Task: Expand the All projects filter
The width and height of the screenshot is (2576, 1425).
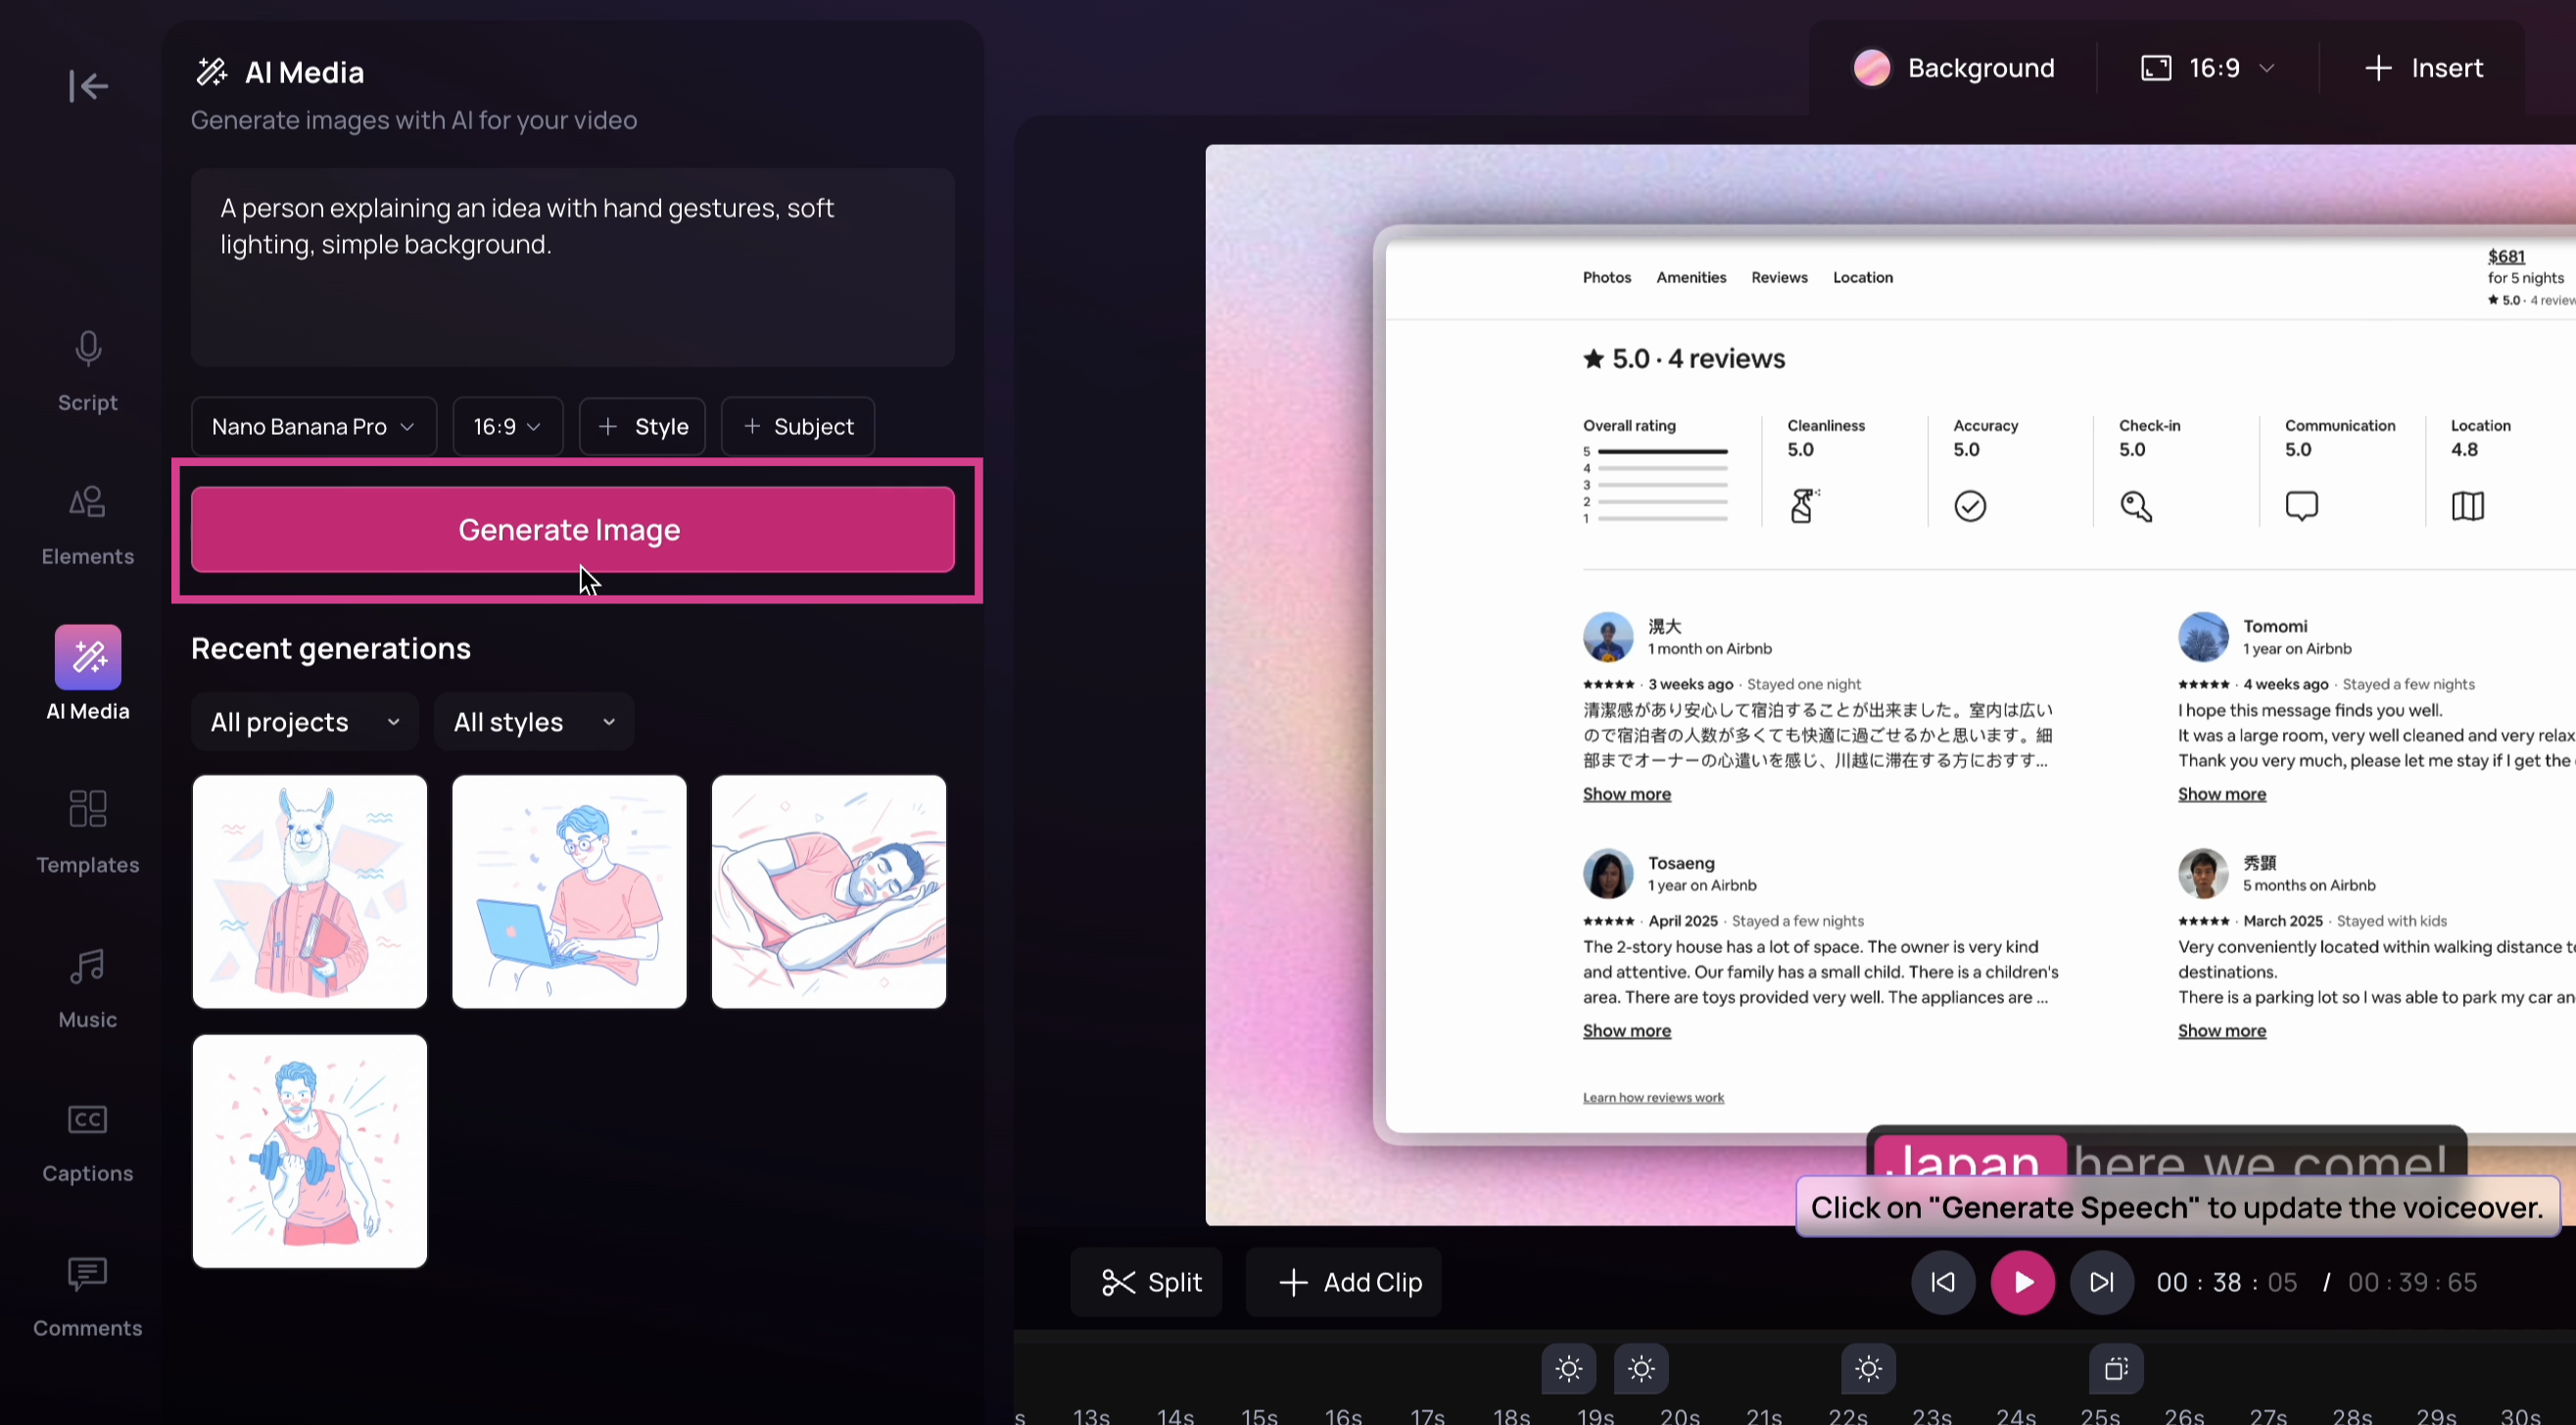Action: point(304,722)
